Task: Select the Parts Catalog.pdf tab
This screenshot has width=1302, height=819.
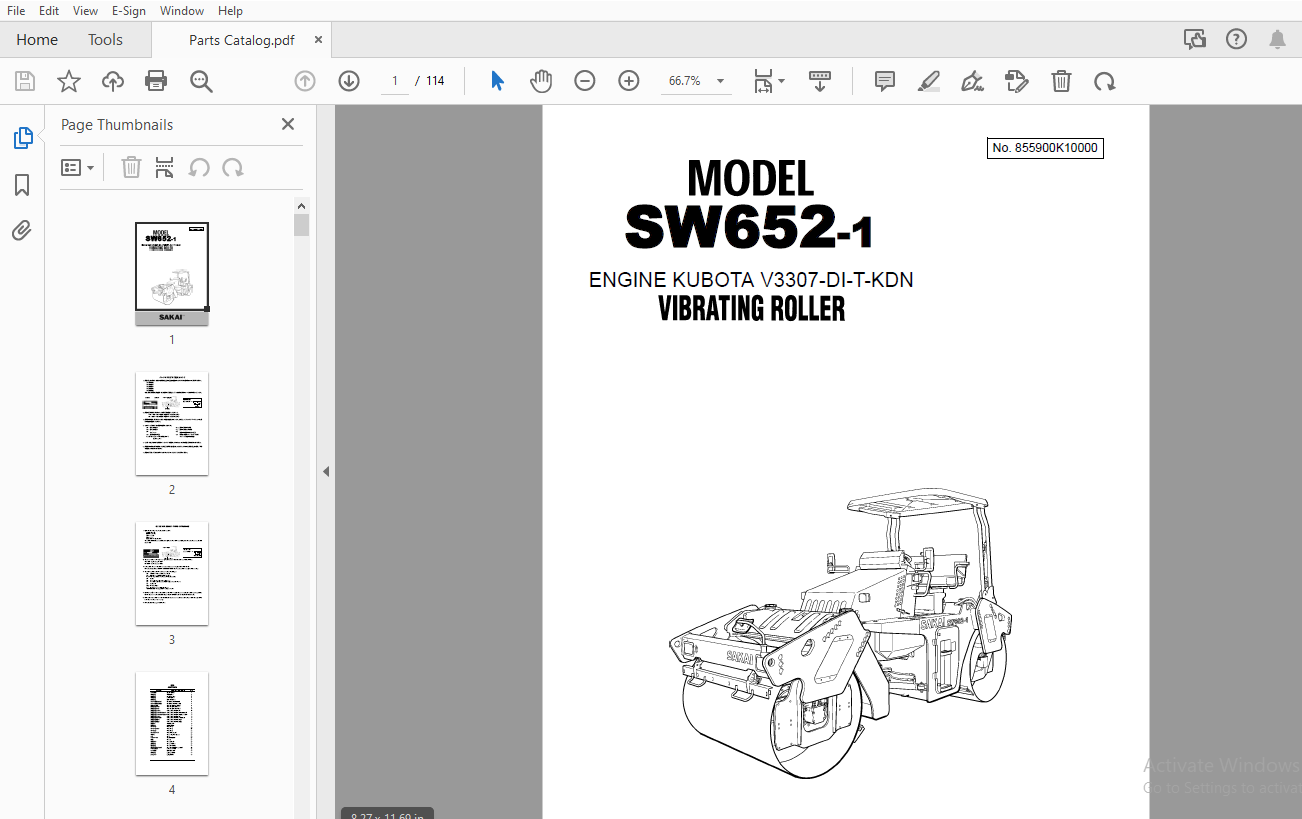Action: (241, 40)
